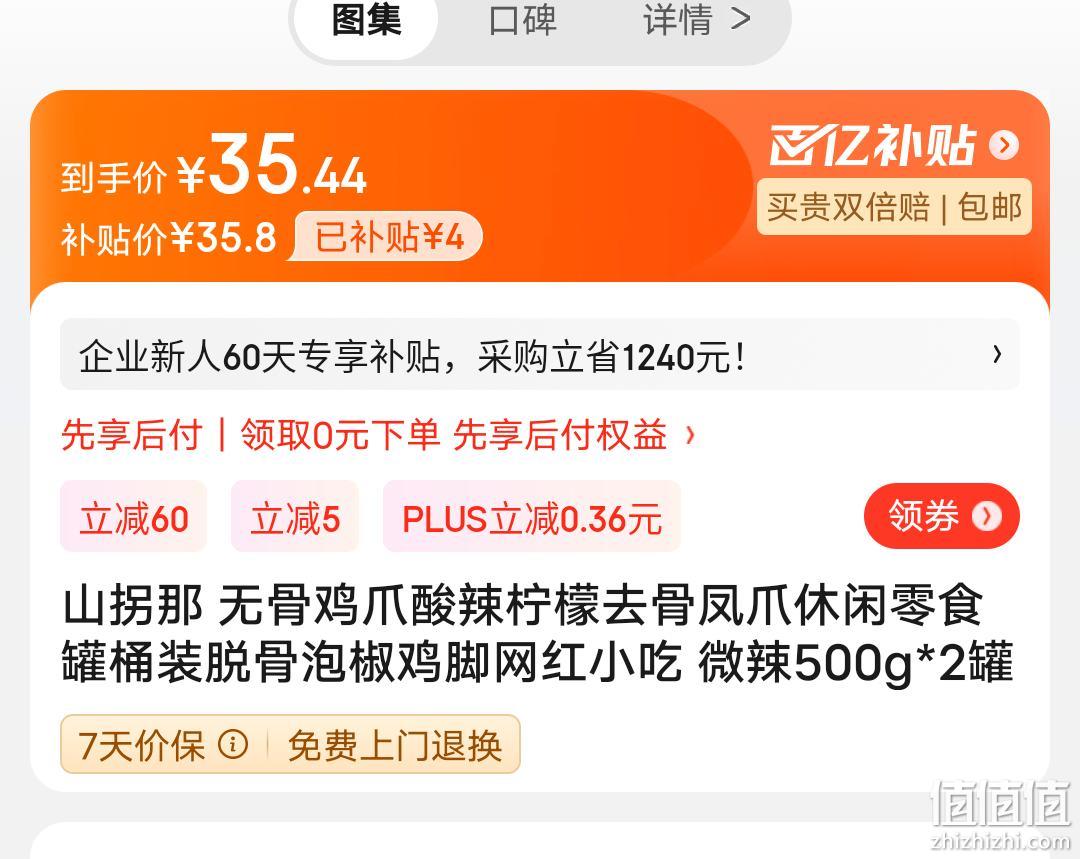
Task: Open the 免费上门退换 service tag
Action: [395, 745]
